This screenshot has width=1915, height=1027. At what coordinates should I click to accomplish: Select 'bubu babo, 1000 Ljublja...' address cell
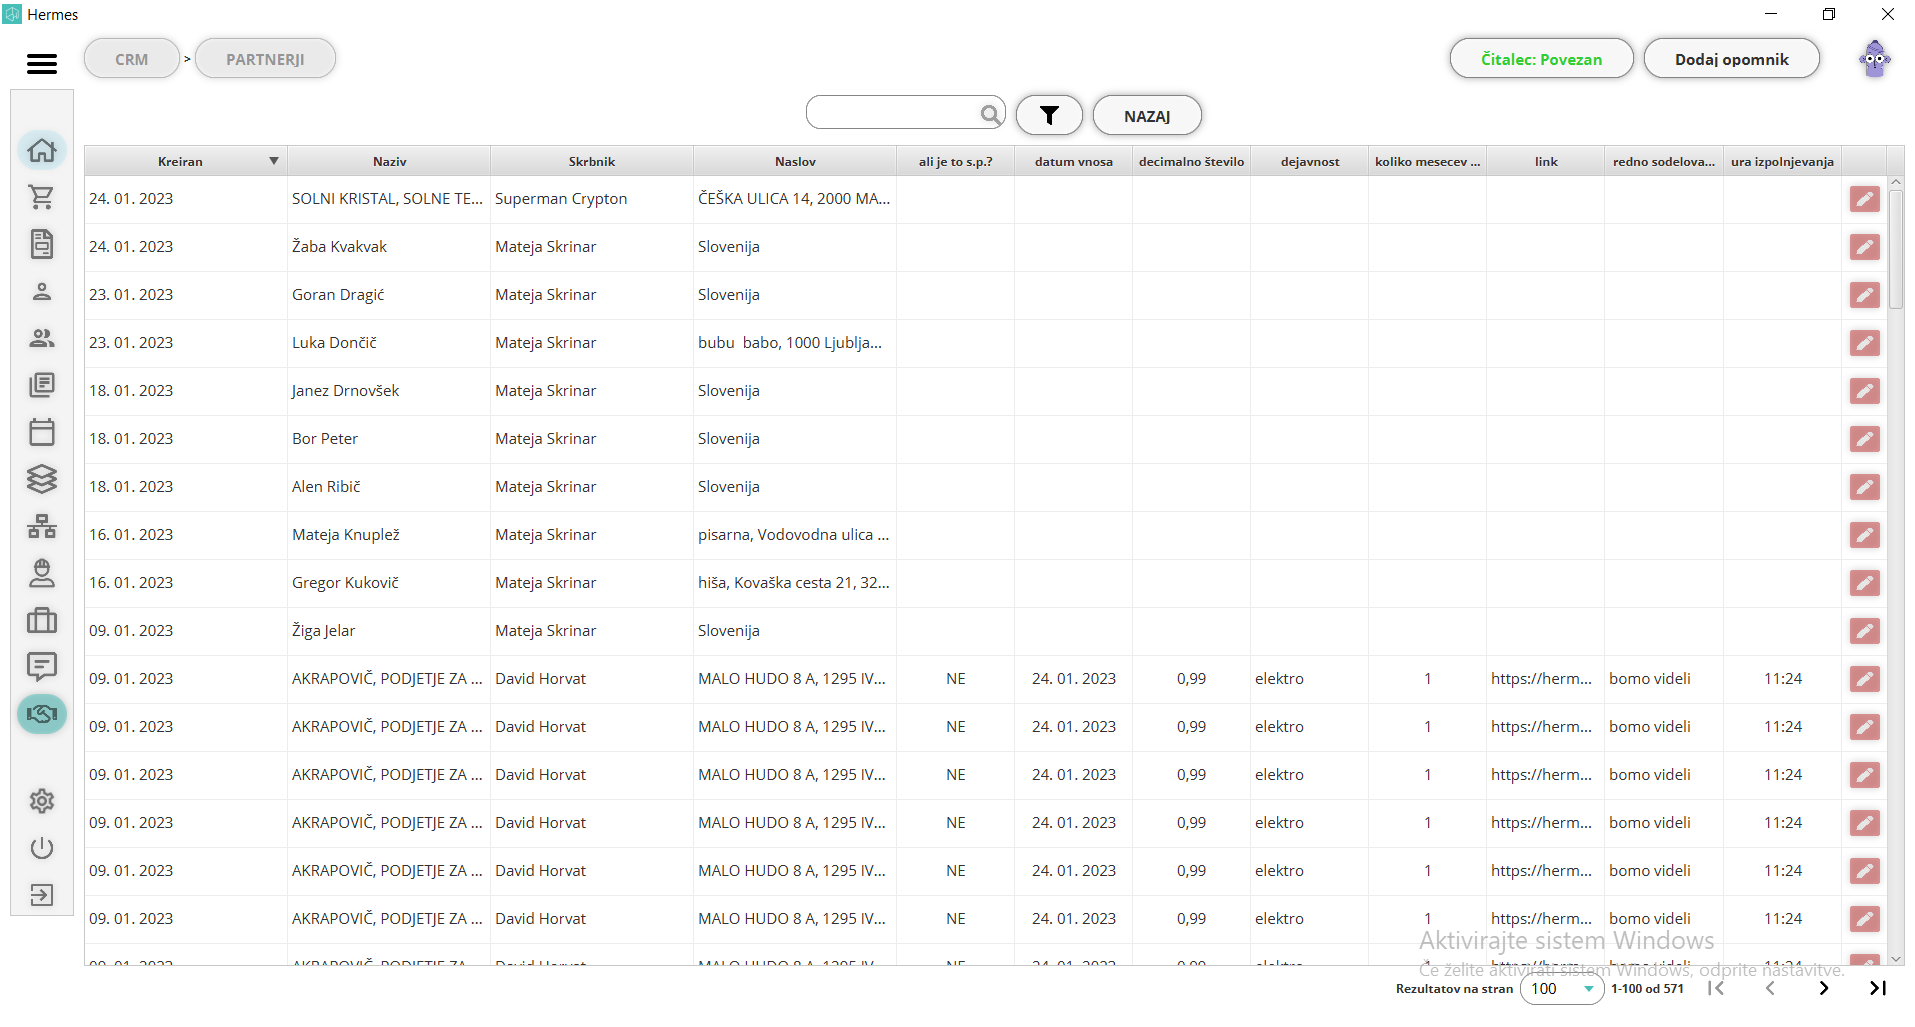pyautogui.click(x=795, y=343)
